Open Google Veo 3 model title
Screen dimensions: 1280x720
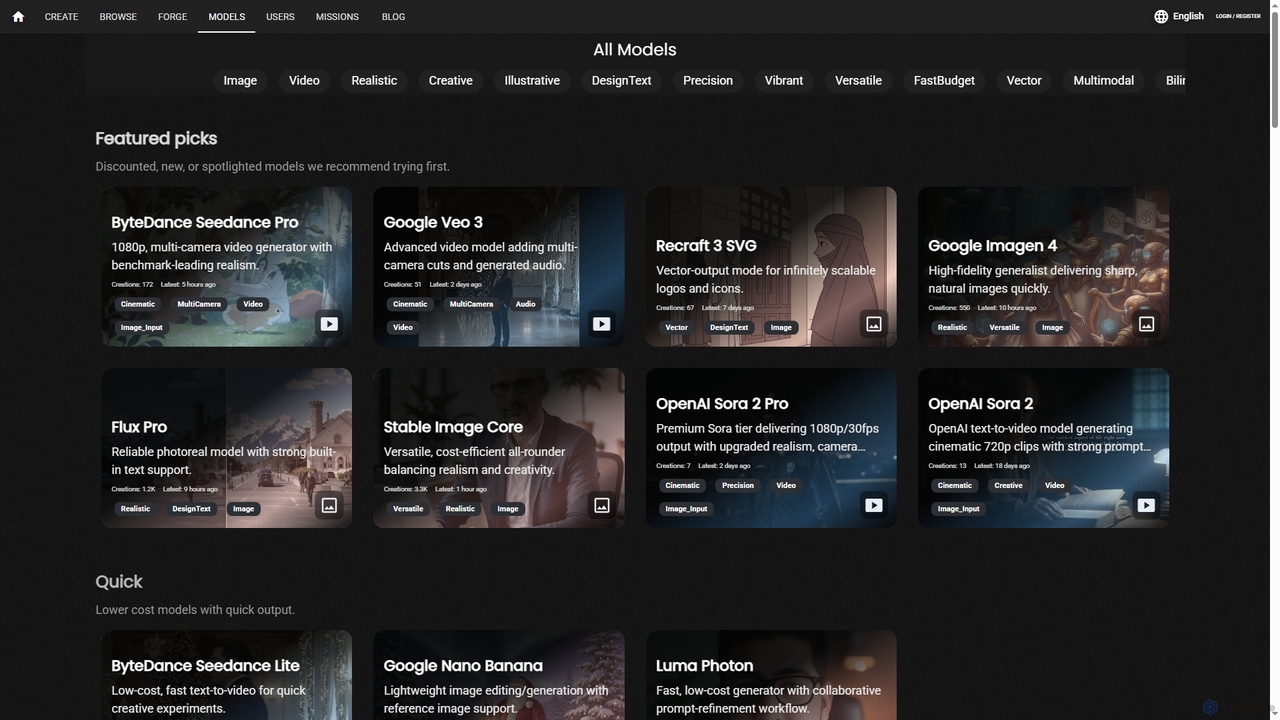433,223
